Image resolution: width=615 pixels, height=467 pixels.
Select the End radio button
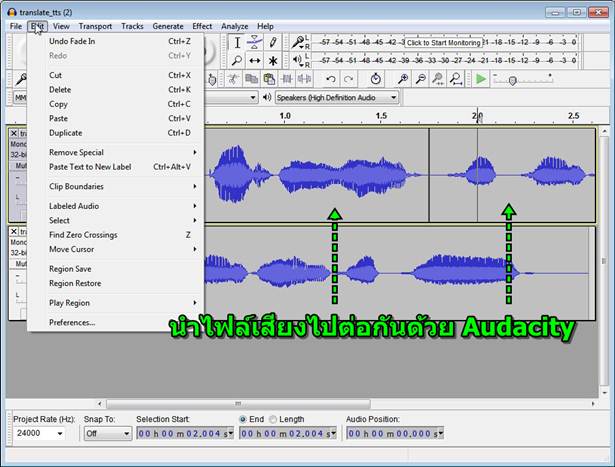pos(243,419)
